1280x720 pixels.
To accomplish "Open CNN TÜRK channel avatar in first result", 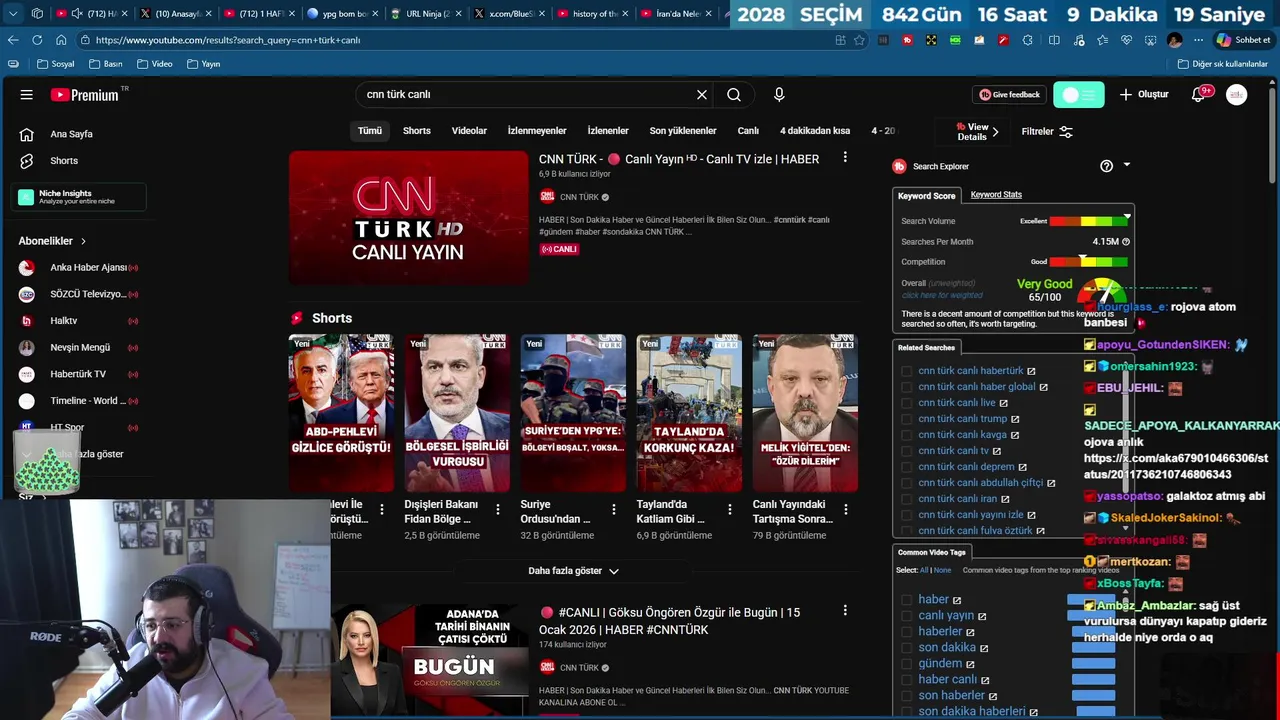I will pyautogui.click(x=547, y=197).
